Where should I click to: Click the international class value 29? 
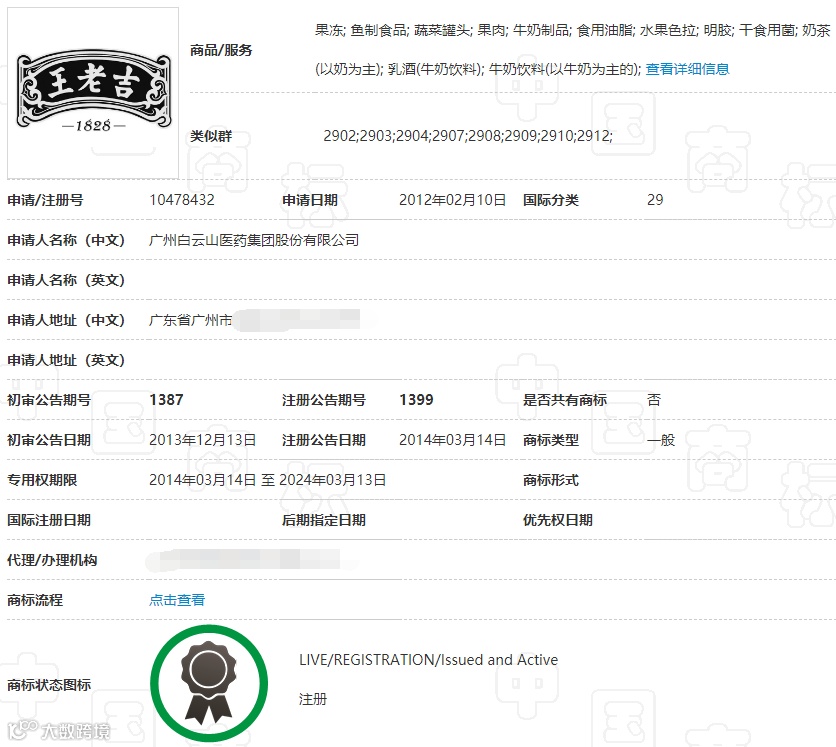(x=655, y=200)
